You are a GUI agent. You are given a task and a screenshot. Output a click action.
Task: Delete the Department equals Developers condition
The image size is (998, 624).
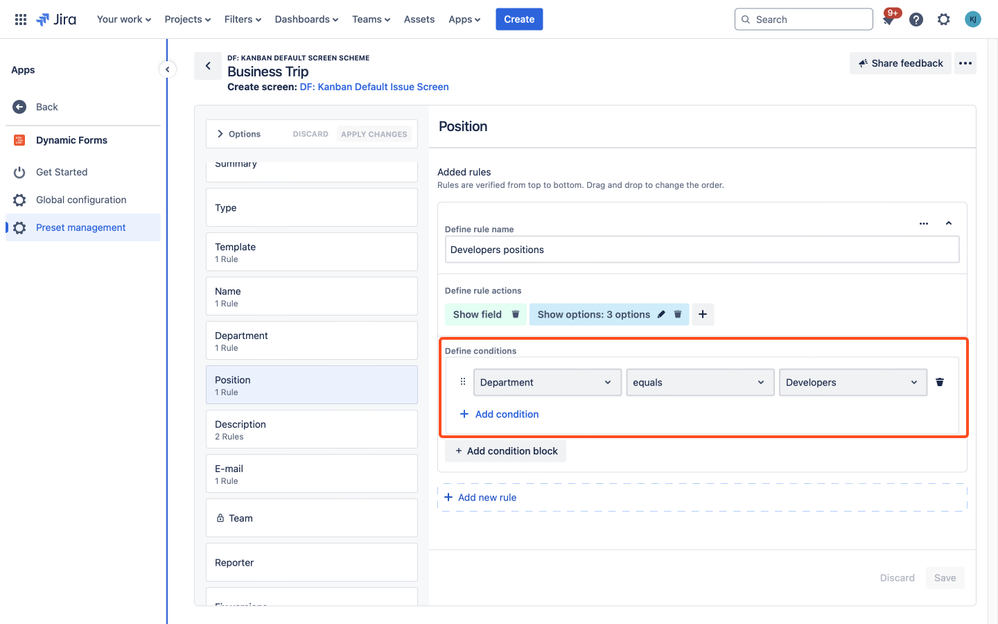pos(939,382)
